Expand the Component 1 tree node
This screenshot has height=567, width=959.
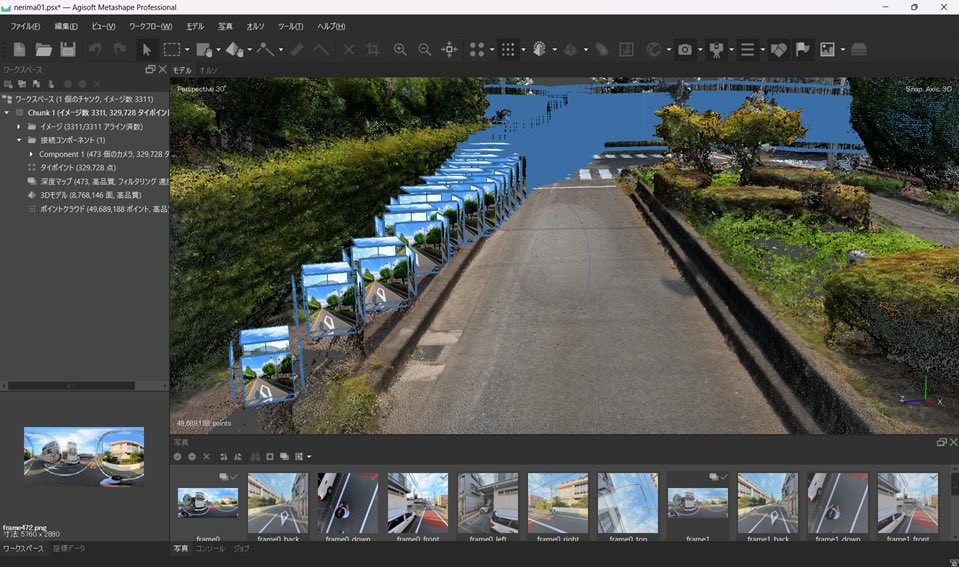click(31, 154)
